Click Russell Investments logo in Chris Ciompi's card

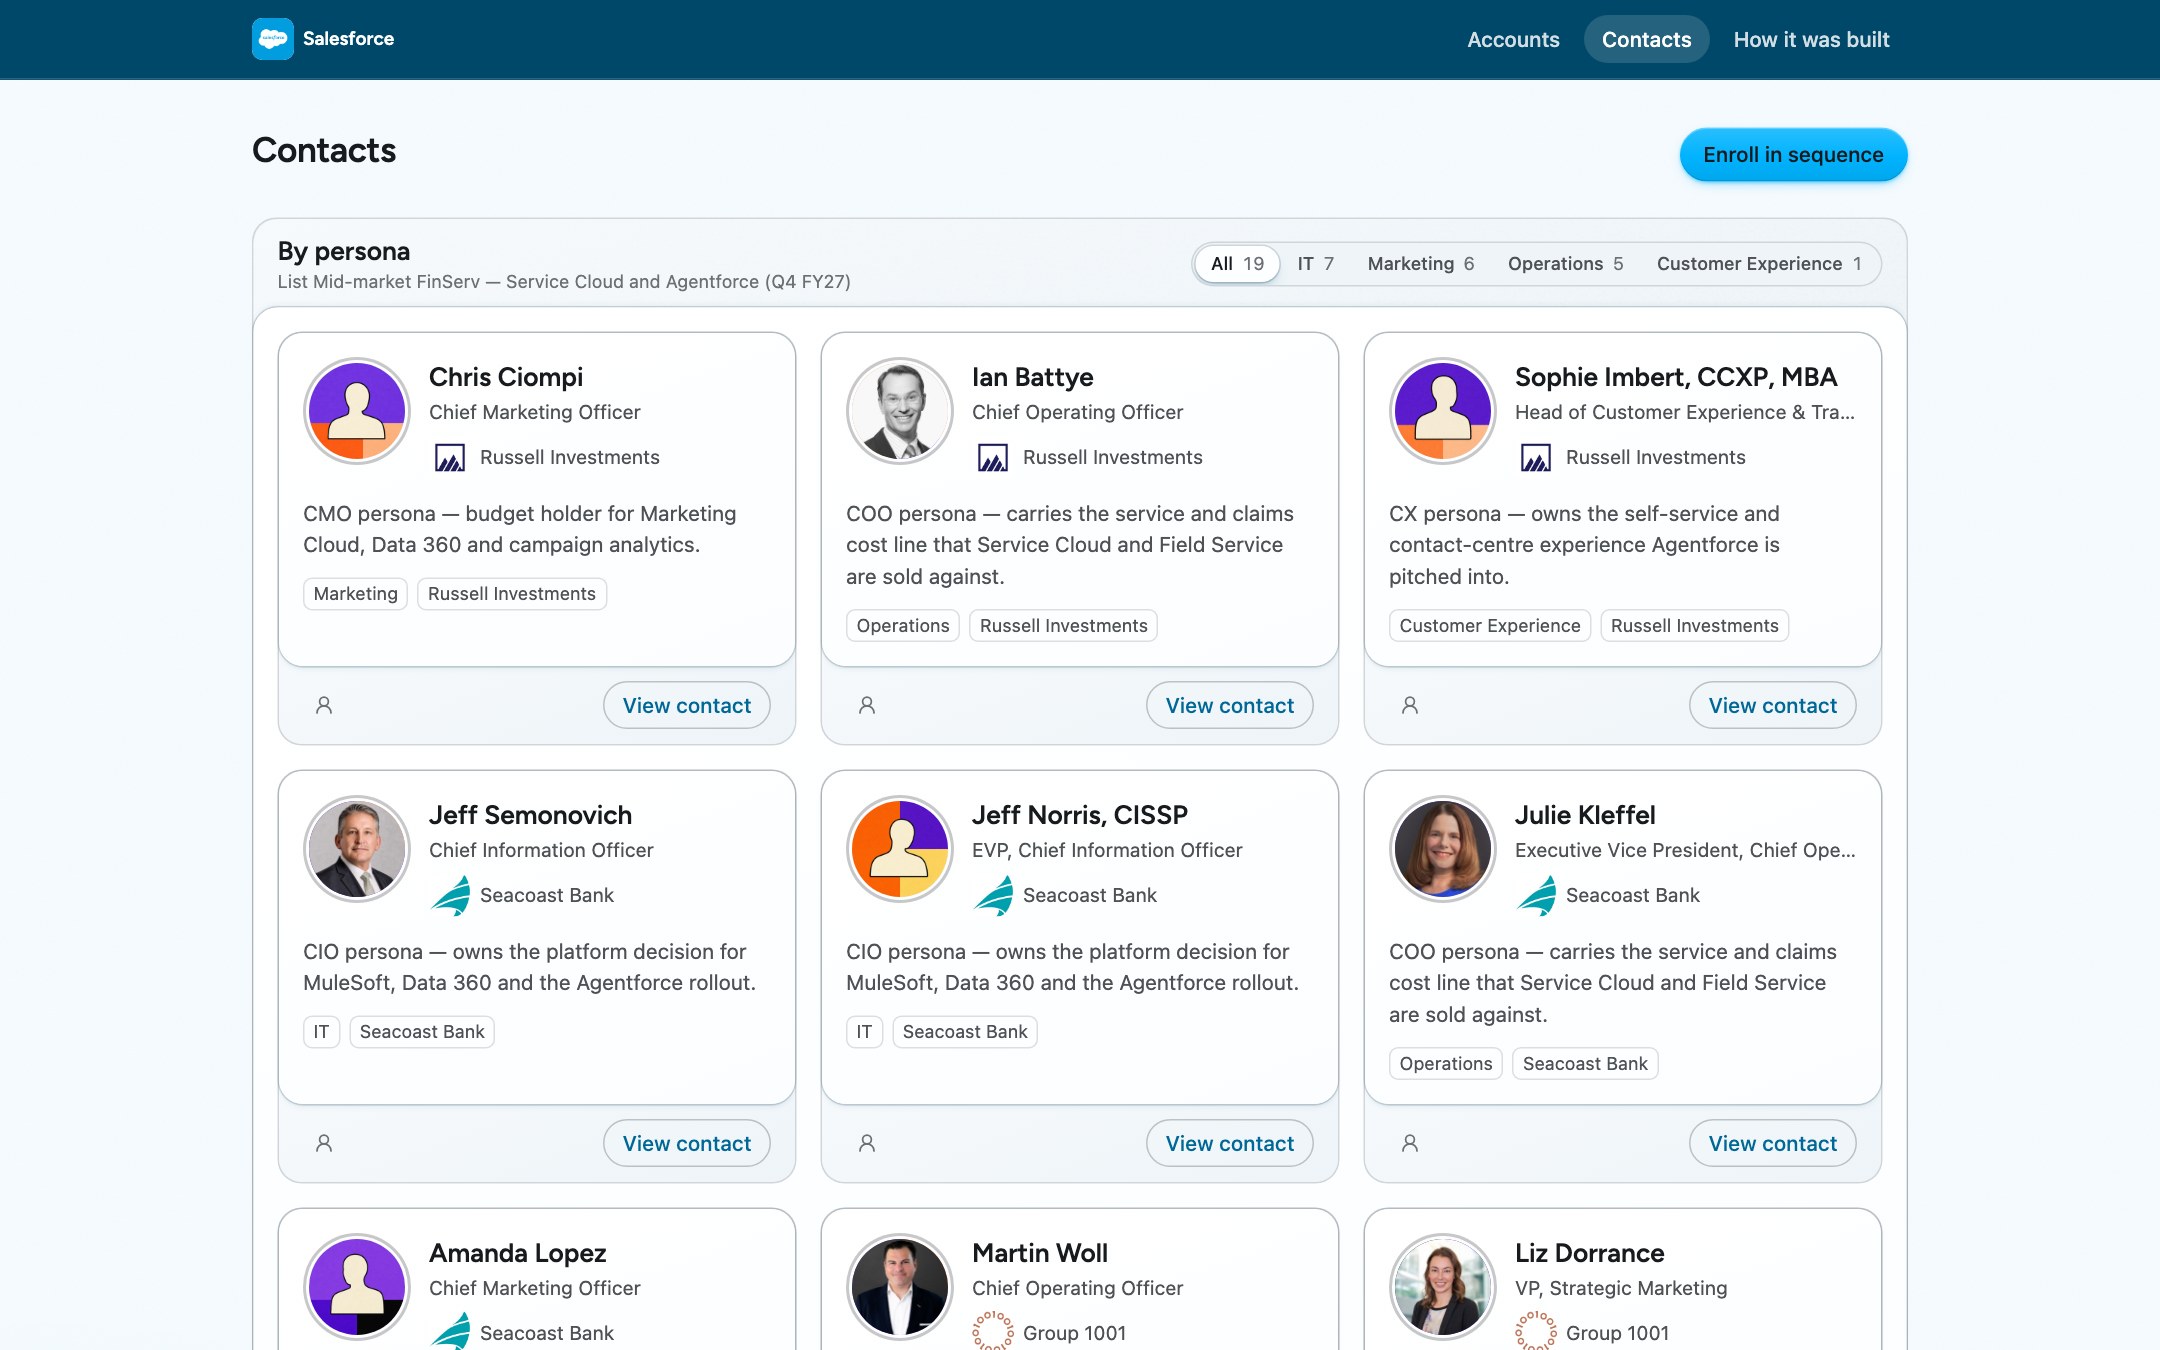click(x=450, y=457)
